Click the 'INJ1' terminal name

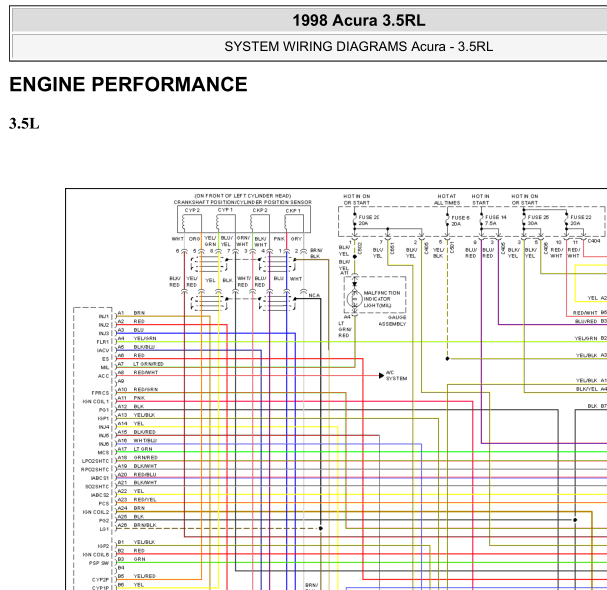[104, 317]
